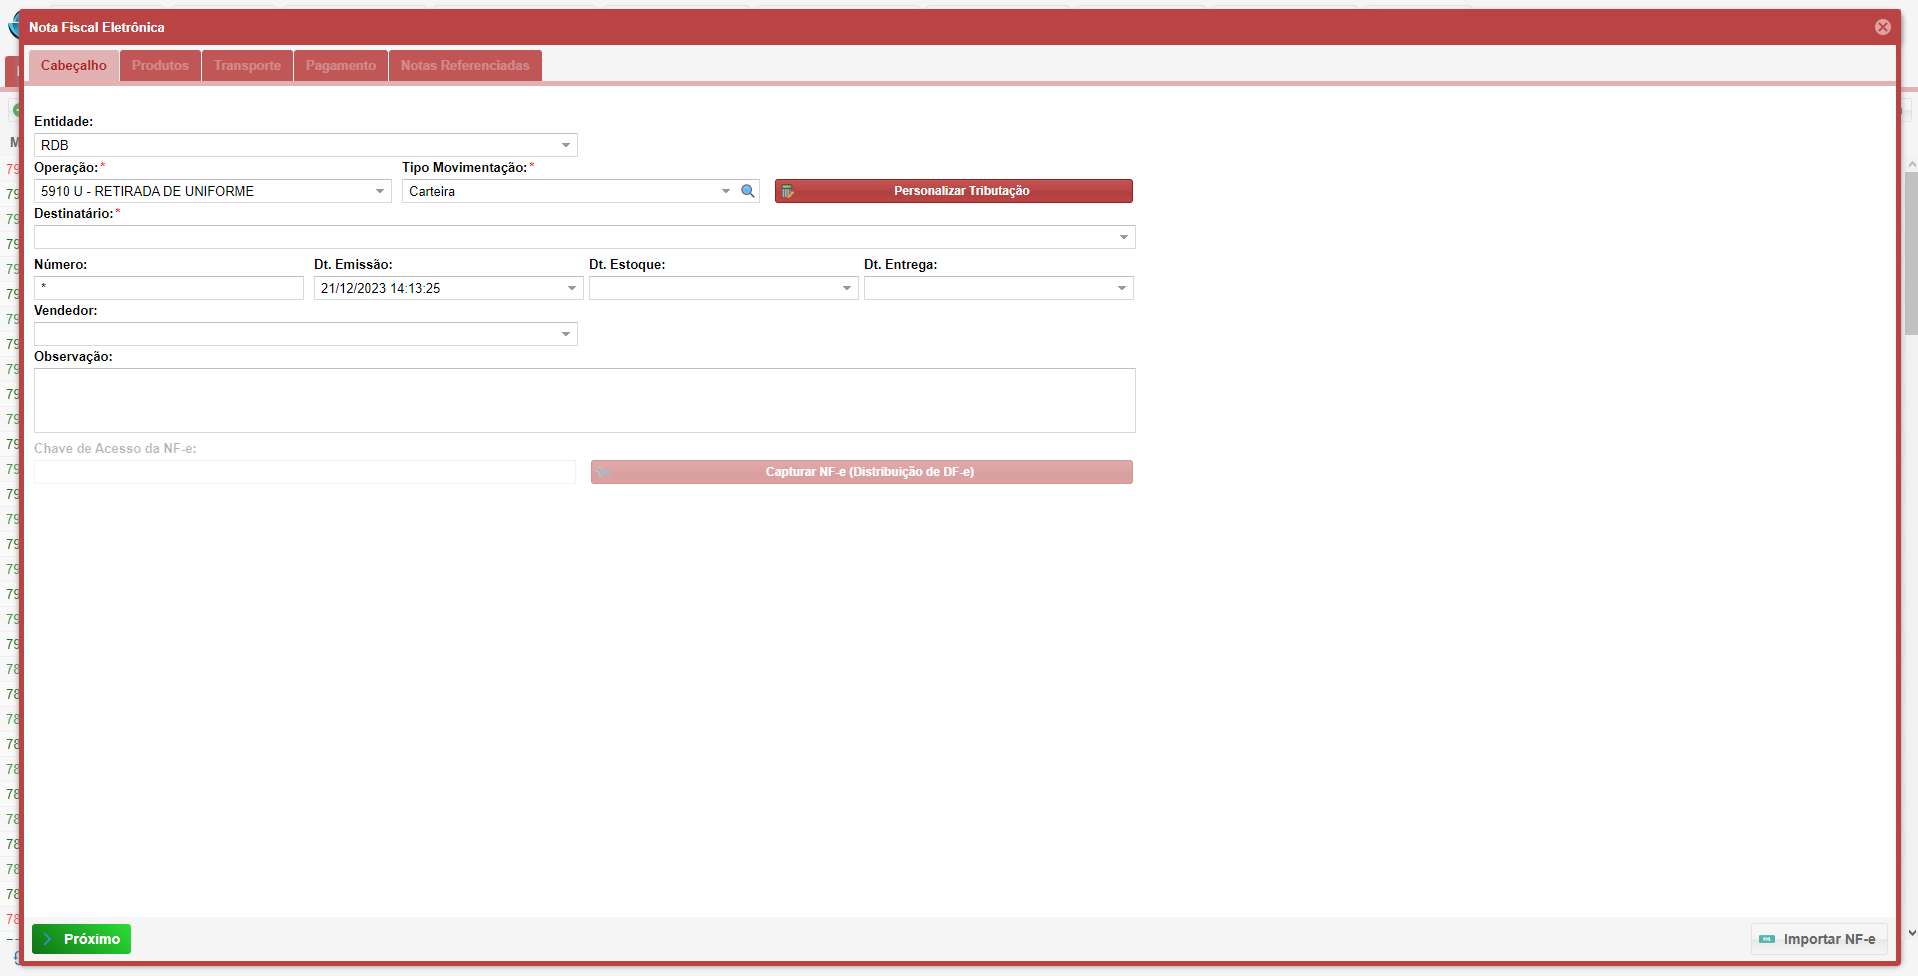Viewport: 1918px width, 976px height.
Task: Focus the Observação text area
Action: (584, 400)
